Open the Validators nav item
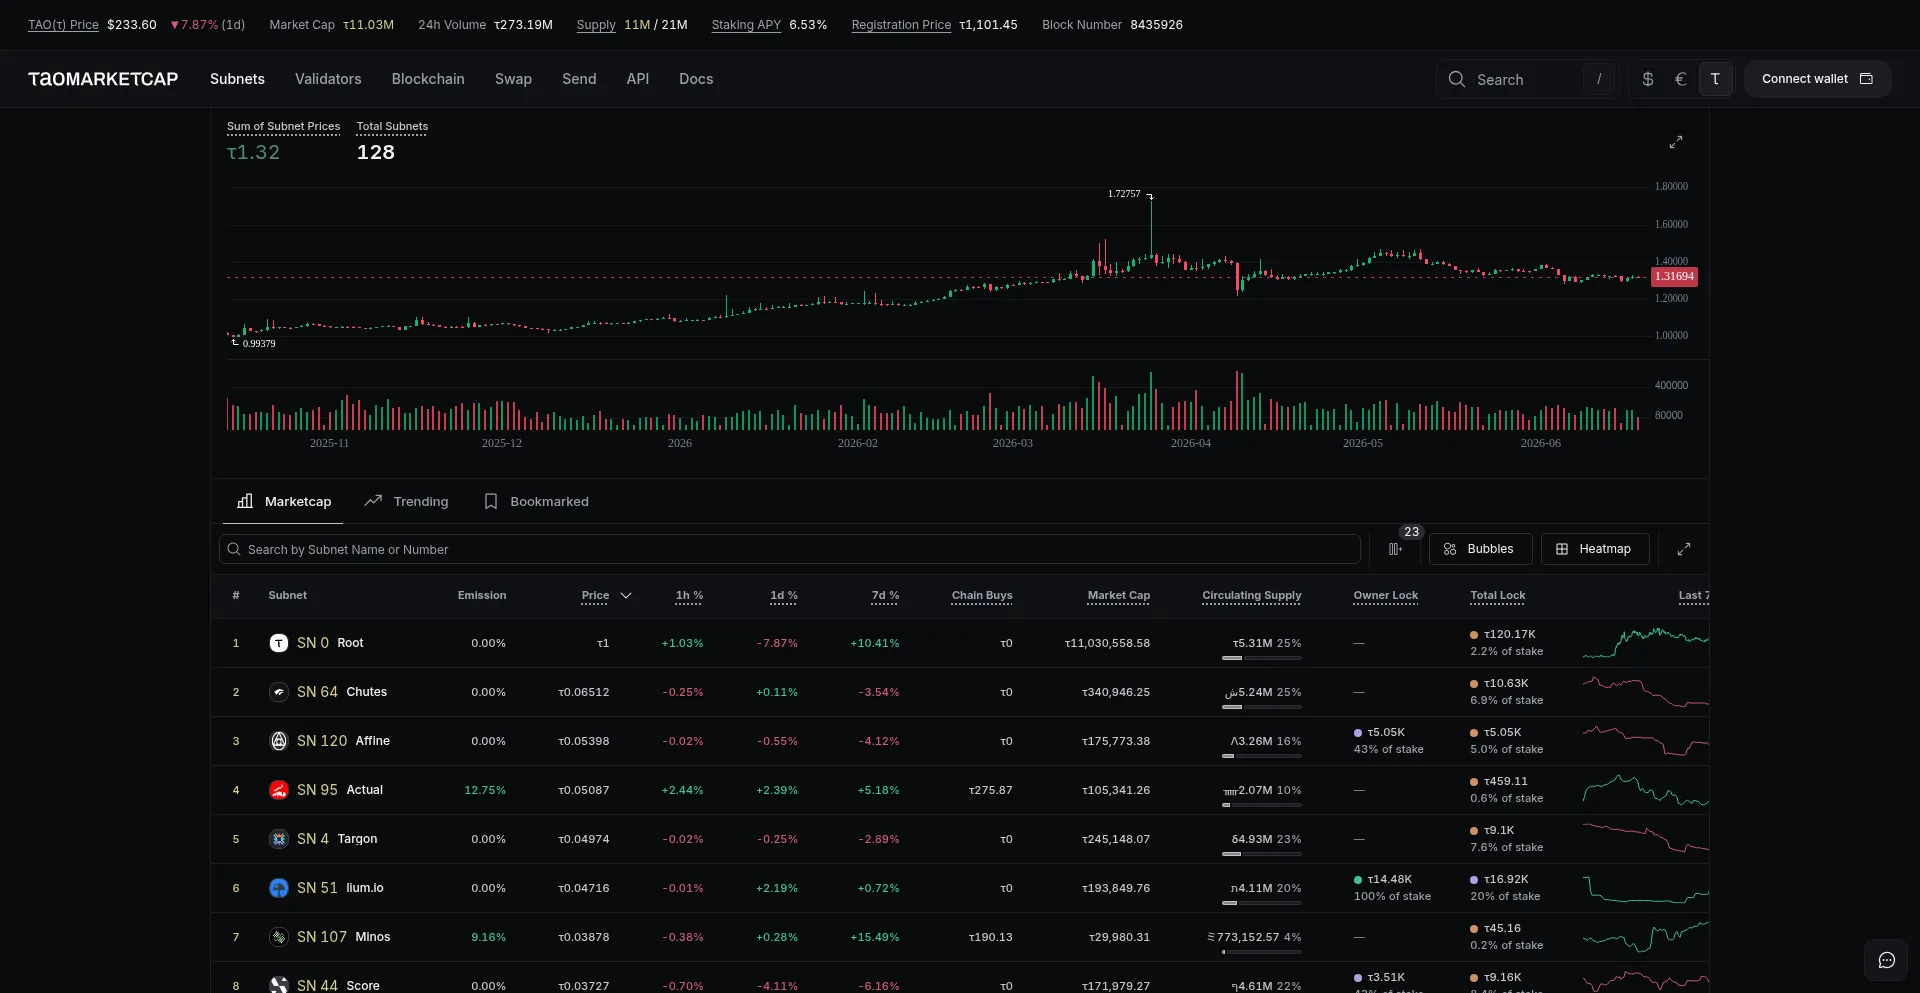The image size is (1920, 993). pyautogui.click(x=328, y=79)
